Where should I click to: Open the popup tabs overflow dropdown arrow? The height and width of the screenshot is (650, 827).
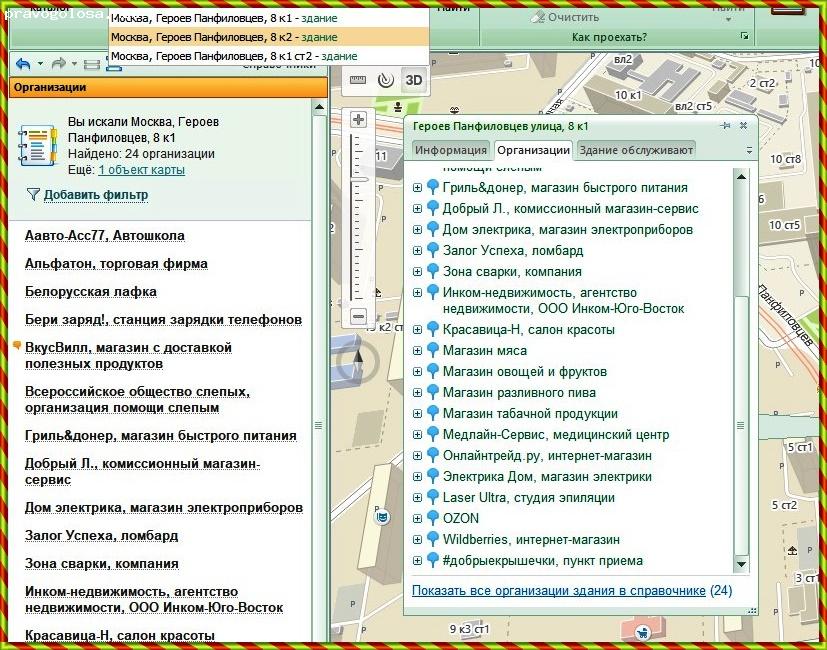(x=749, y=151)
